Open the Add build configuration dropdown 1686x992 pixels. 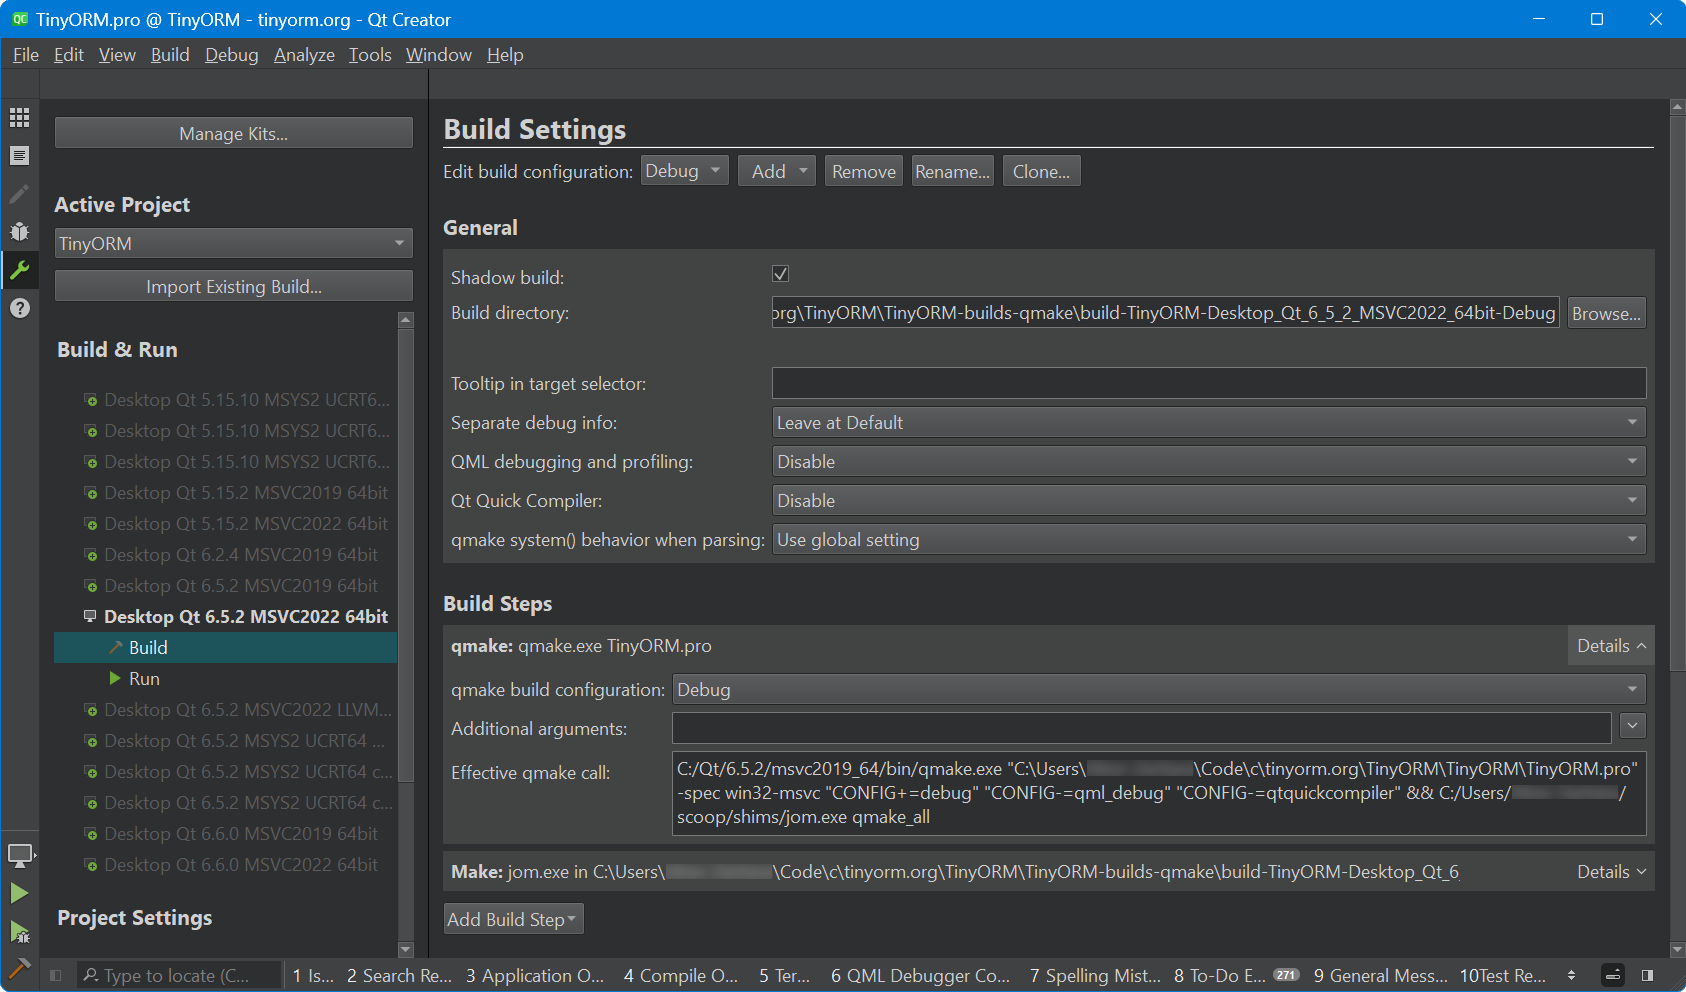777,171
